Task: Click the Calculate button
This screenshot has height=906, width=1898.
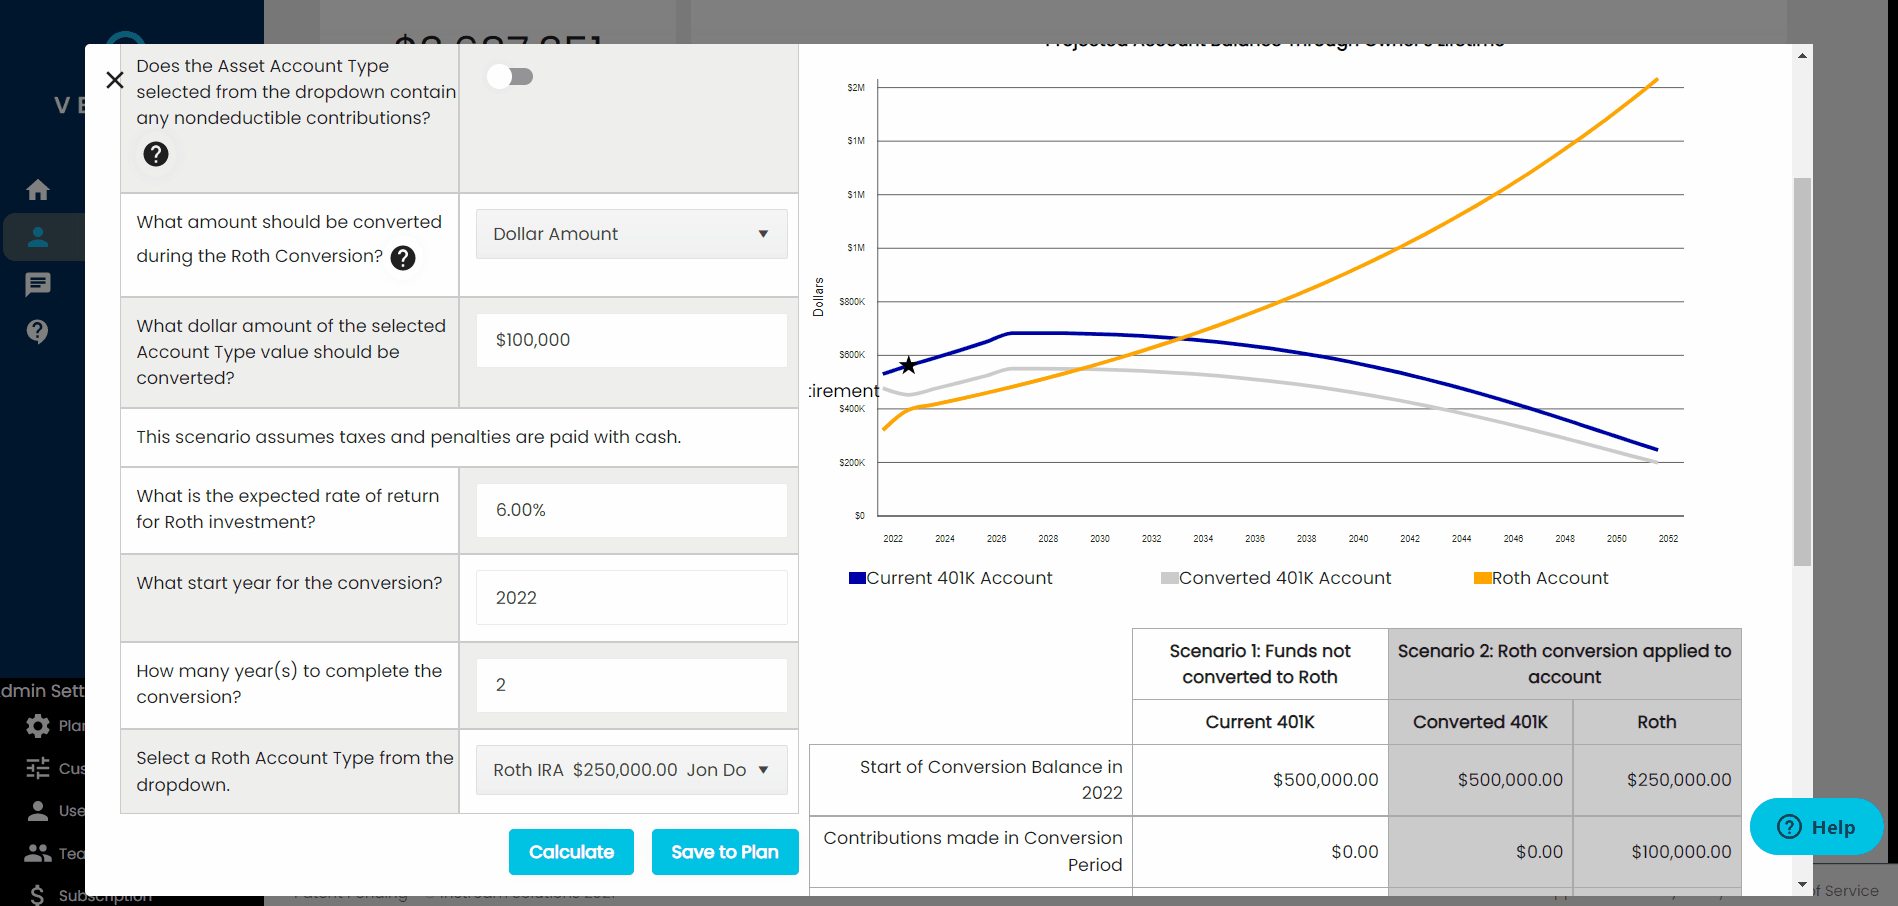Action: click(x=571, y=852)
